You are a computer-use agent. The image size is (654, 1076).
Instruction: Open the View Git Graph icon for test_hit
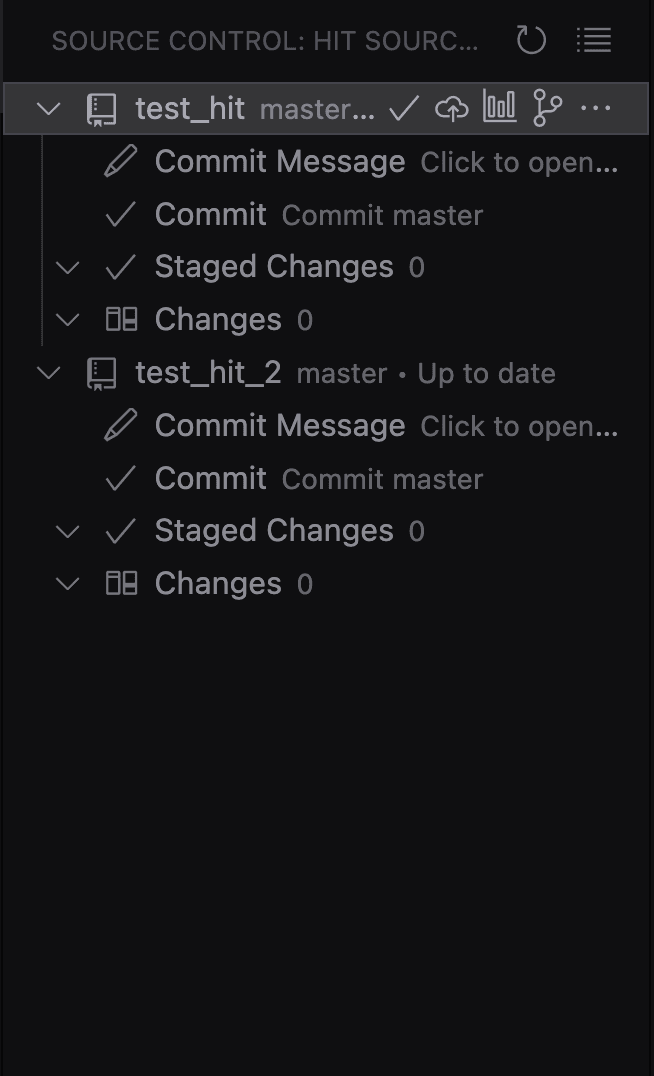499,107
